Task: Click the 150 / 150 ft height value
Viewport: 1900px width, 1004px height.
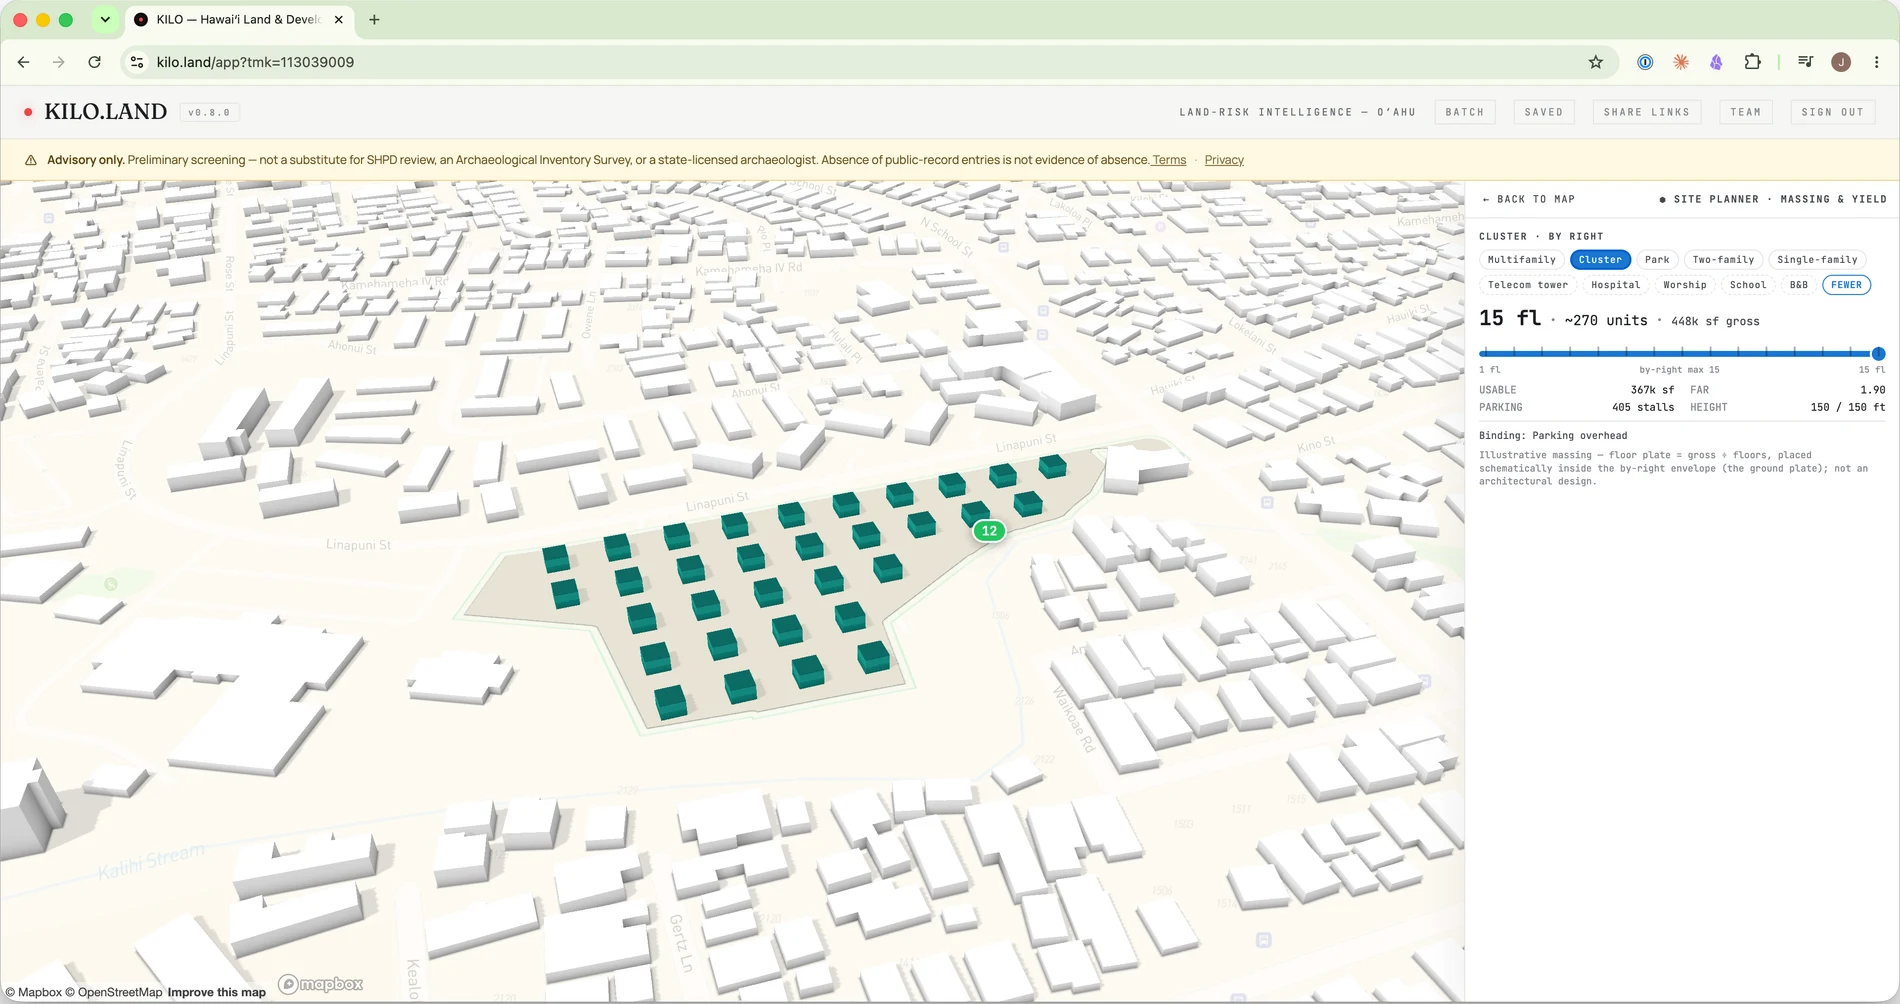Action: point(1848,407)
